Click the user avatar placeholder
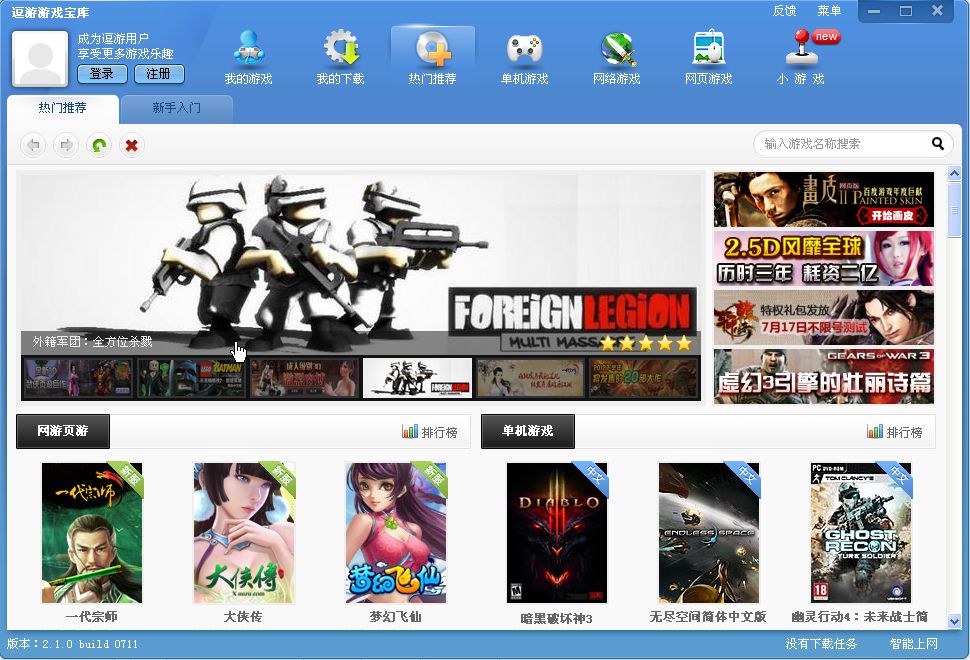Image resolution: width=970 pixels, height=660 pixels. tap(40, 59)
